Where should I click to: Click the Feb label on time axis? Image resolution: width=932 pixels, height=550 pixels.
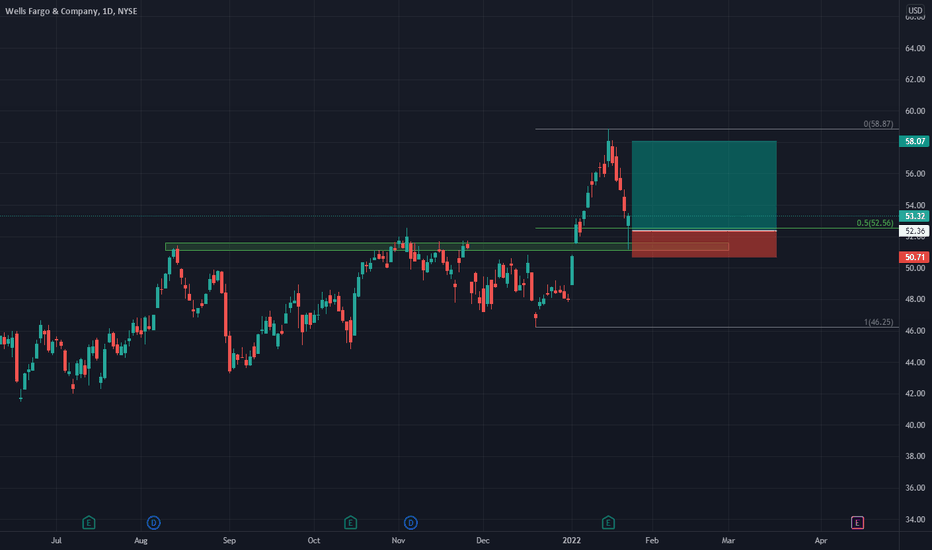click(x=652, y=540)
